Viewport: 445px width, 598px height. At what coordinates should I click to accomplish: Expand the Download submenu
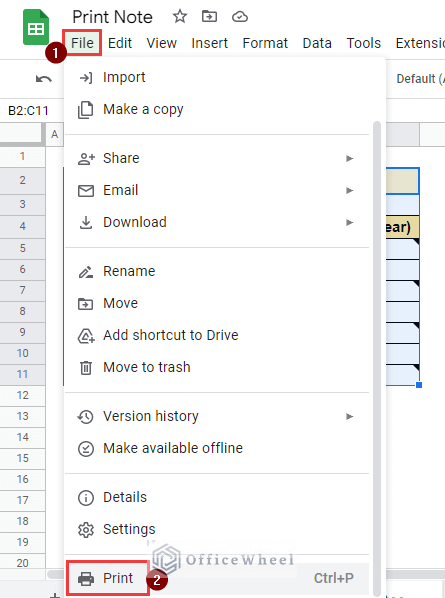pos(217,222)
